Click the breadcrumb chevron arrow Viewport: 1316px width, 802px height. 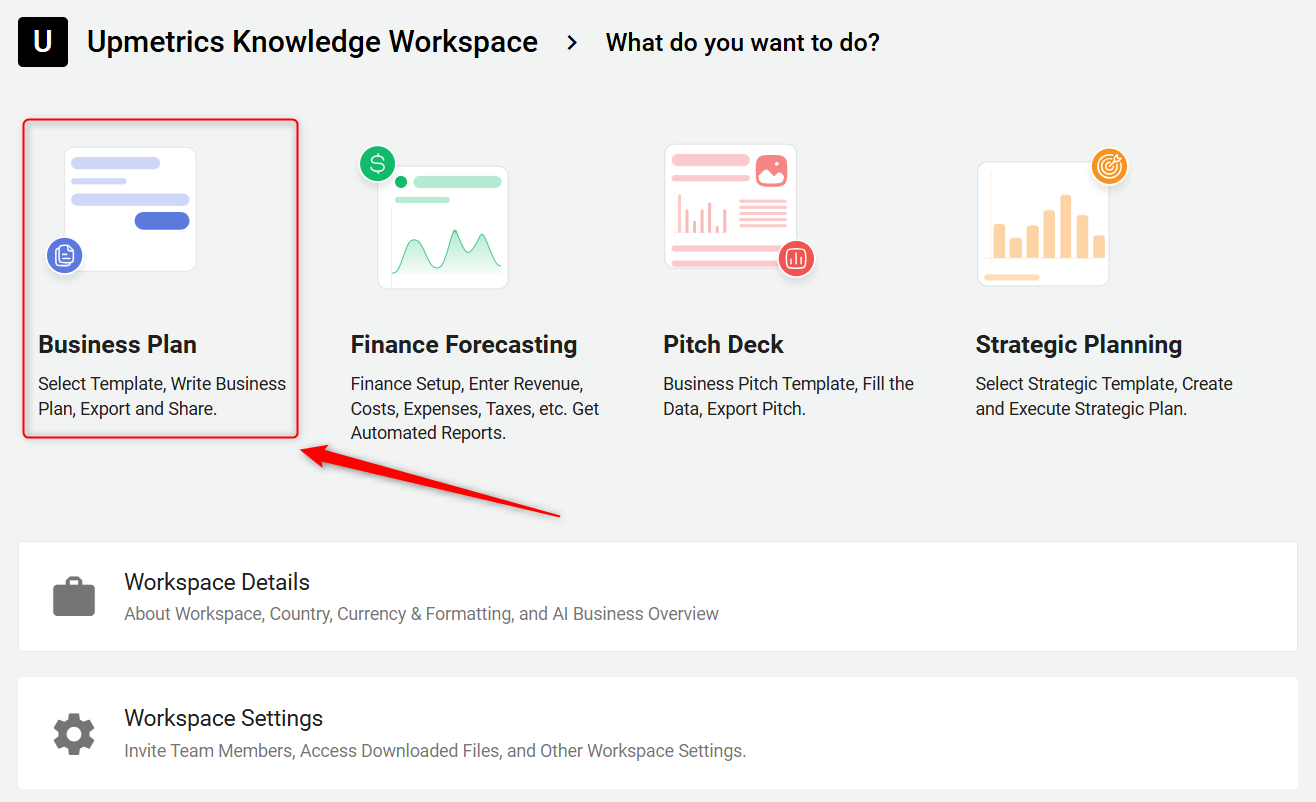(572, 43)
